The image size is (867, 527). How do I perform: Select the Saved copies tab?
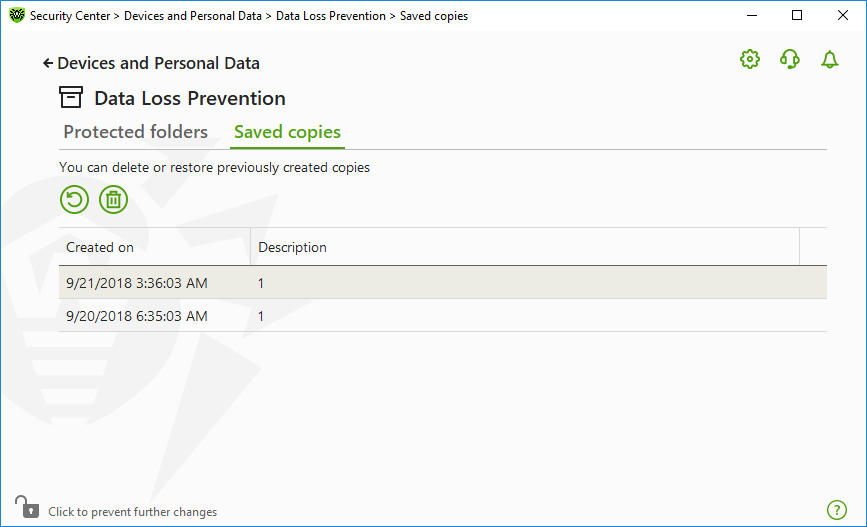tap(287, 132)
